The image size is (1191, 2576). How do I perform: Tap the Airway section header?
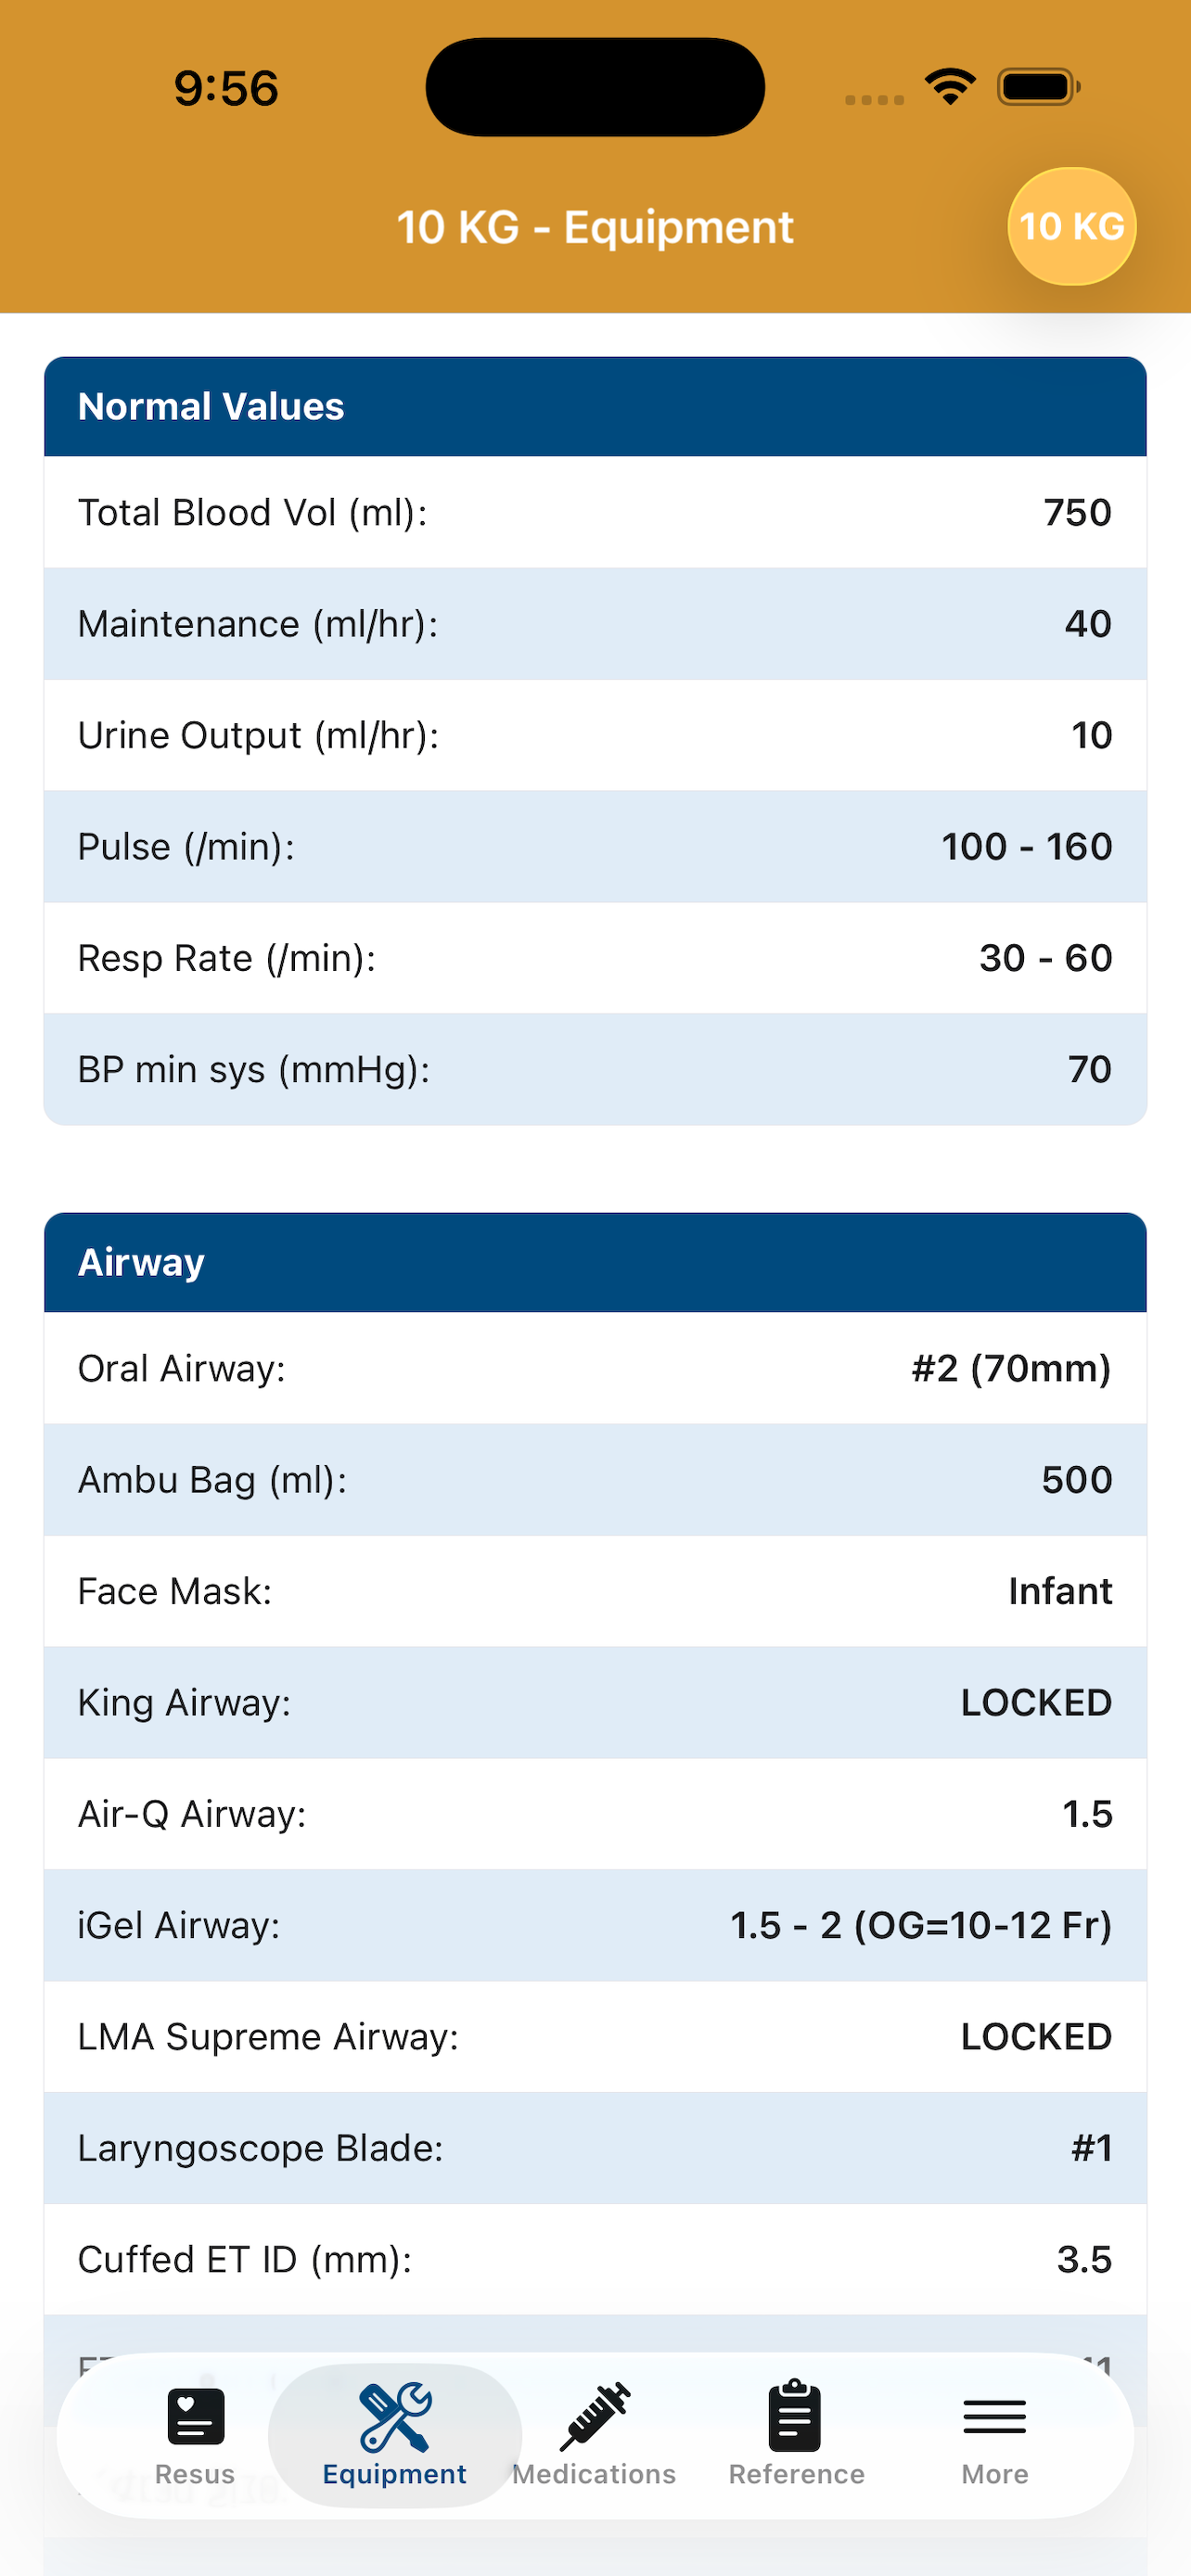click(x=595, y=1262)
